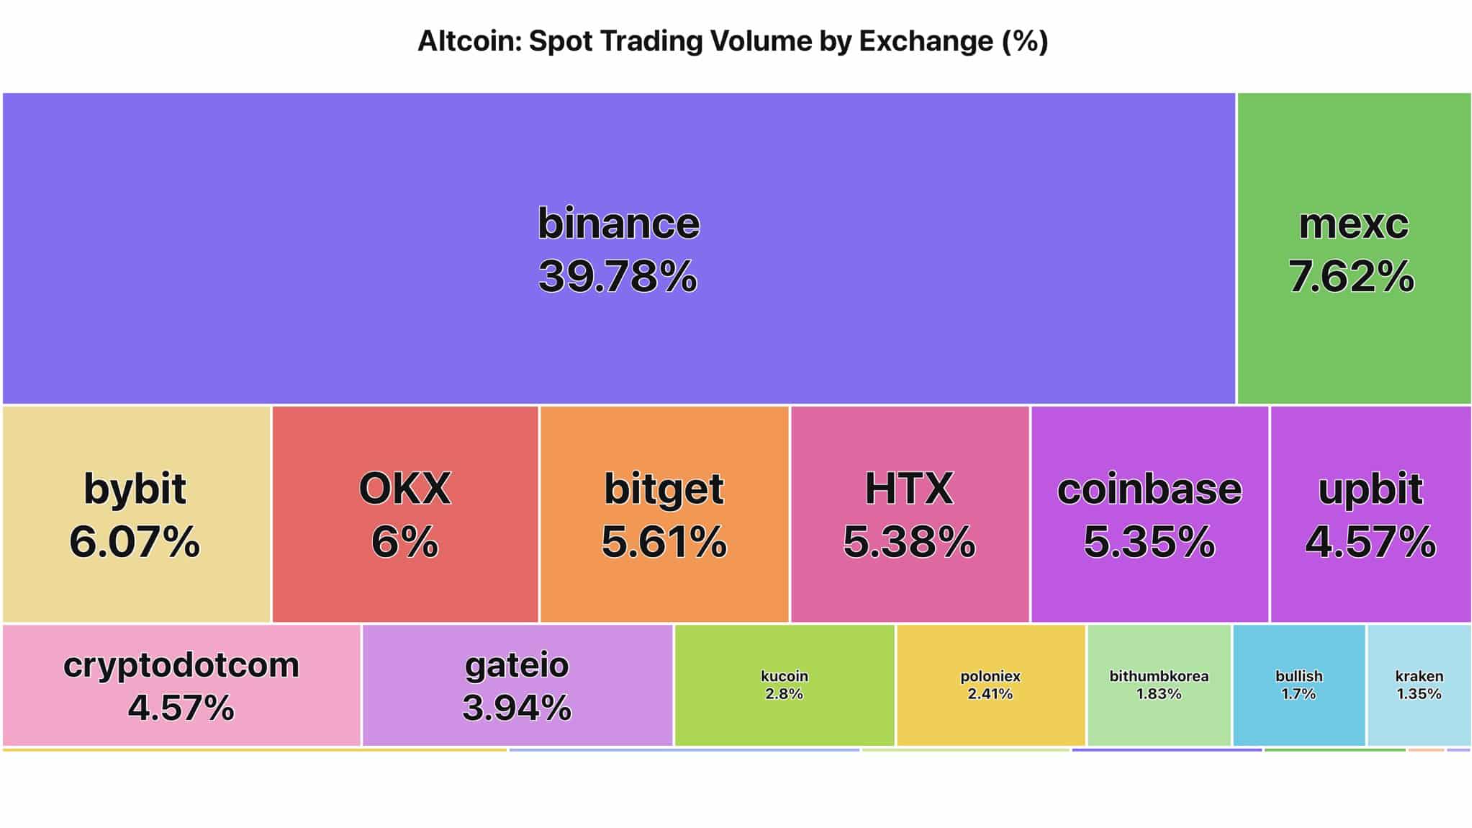
Task: Select the bullish 1.7% block
Action: pyautogui.click(x=1299, y=685)
